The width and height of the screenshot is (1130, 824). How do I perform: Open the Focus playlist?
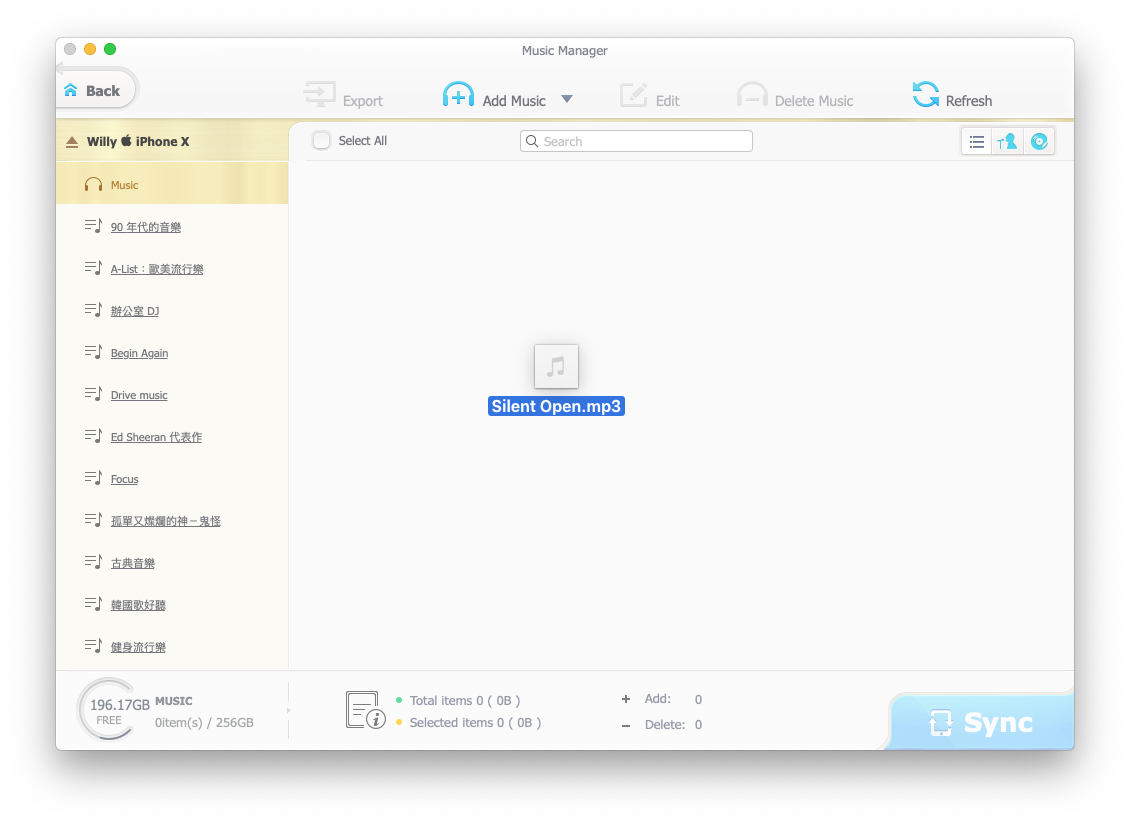tap(125, 479)
